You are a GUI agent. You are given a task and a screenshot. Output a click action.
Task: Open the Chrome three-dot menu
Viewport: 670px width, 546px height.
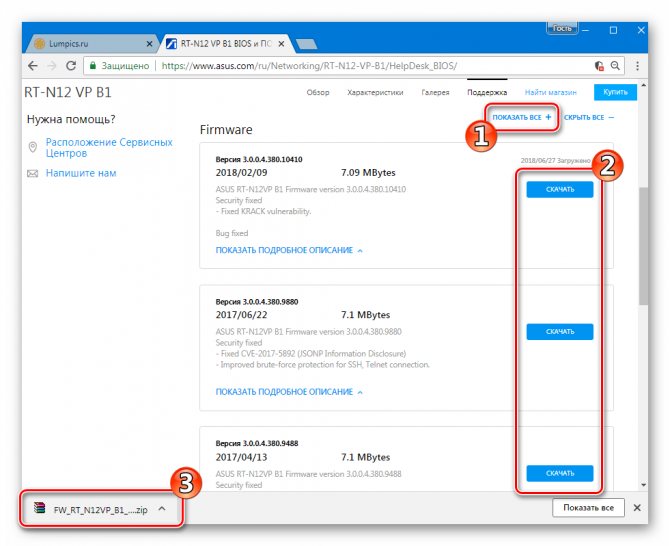[638, 66]
